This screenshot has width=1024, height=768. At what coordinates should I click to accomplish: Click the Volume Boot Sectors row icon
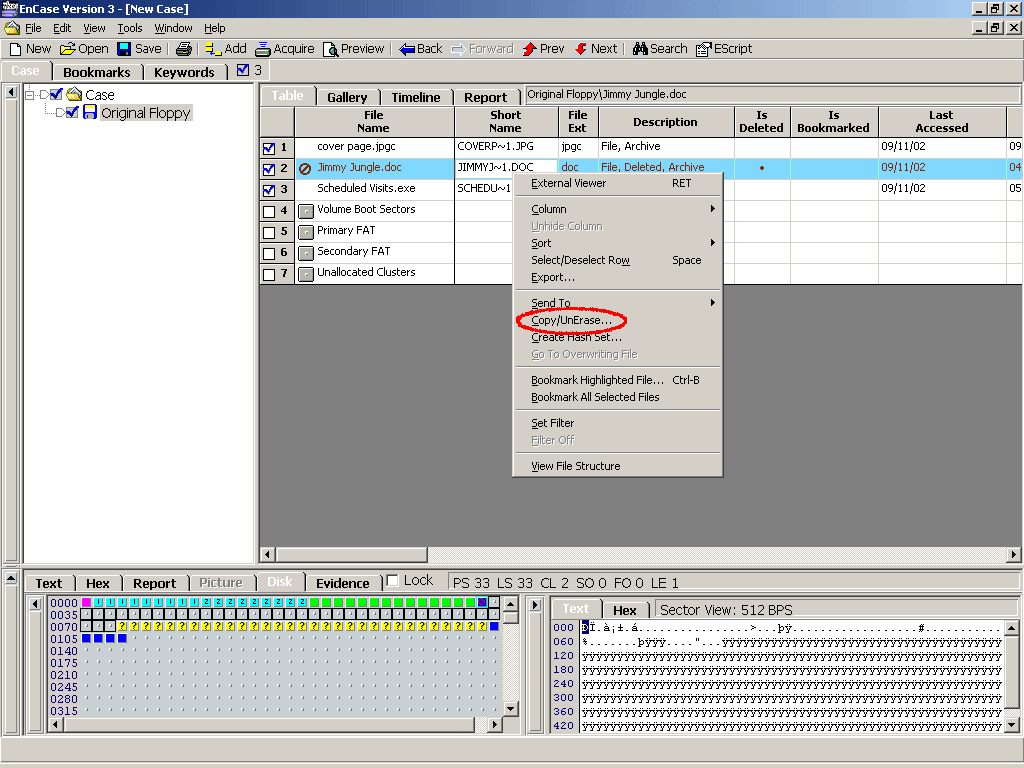(x=306, y=211)
